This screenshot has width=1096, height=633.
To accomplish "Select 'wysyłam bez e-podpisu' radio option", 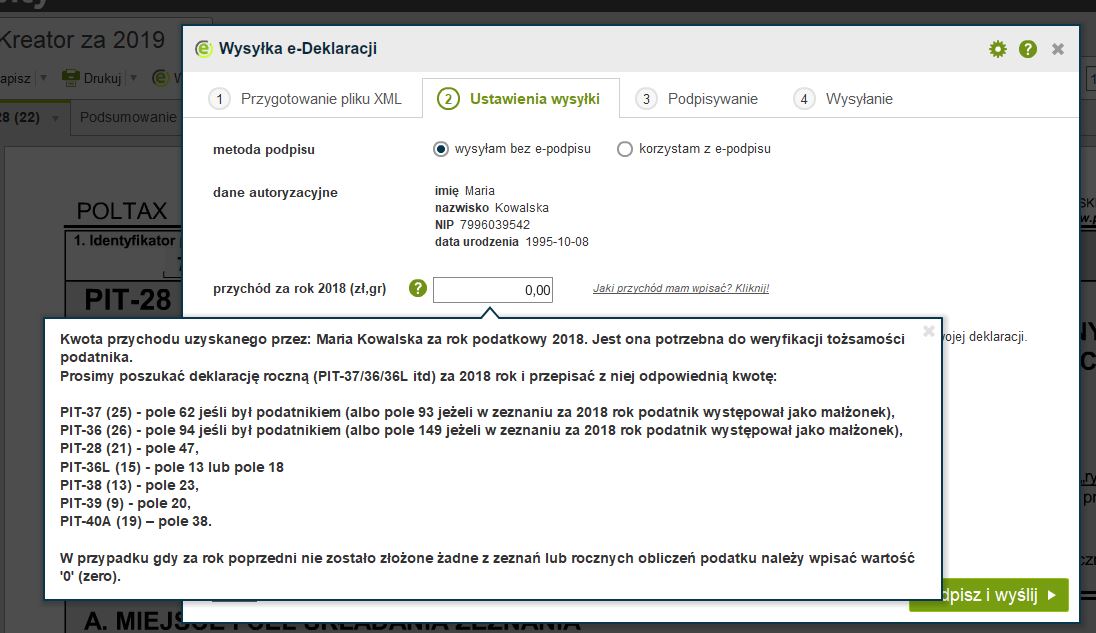I will [441, 149].
